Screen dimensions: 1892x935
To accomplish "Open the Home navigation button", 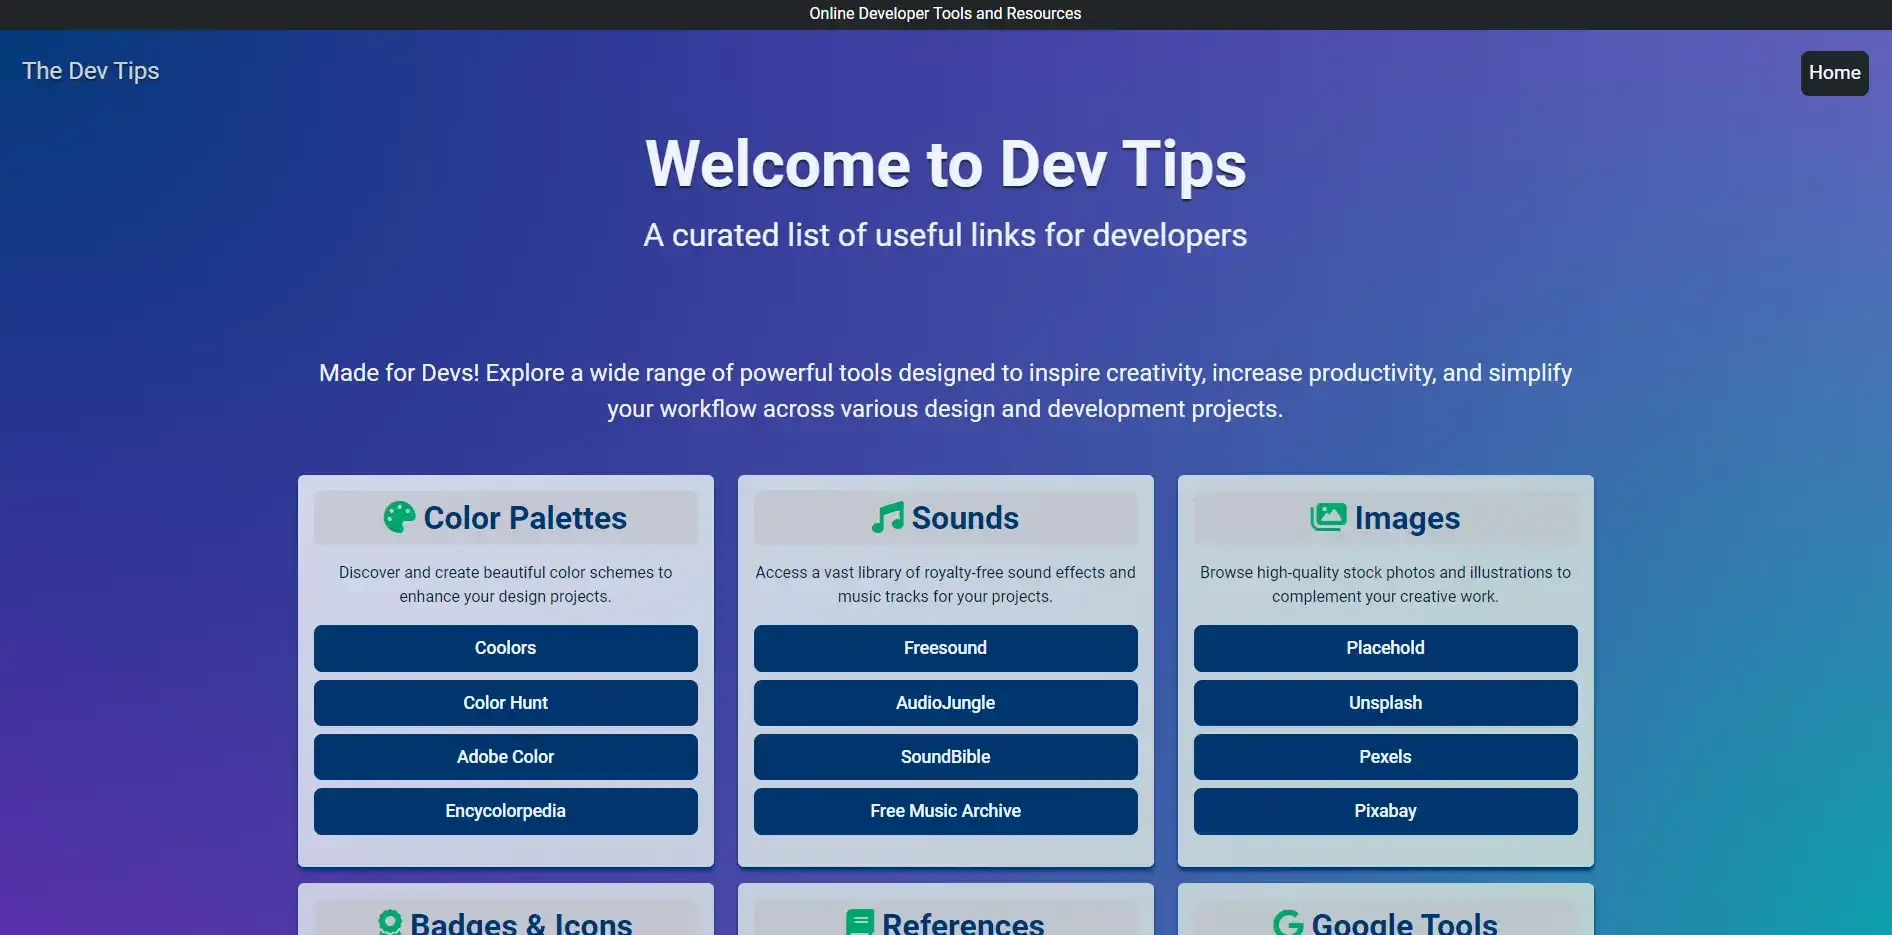I will coord(1834,73).
